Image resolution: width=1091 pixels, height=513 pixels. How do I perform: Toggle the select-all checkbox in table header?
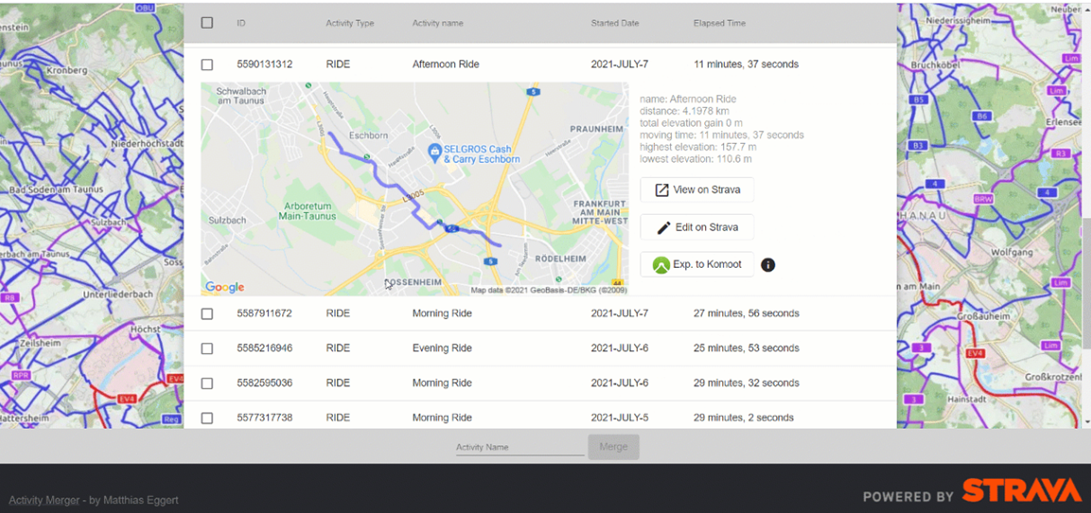click(207, 23)
